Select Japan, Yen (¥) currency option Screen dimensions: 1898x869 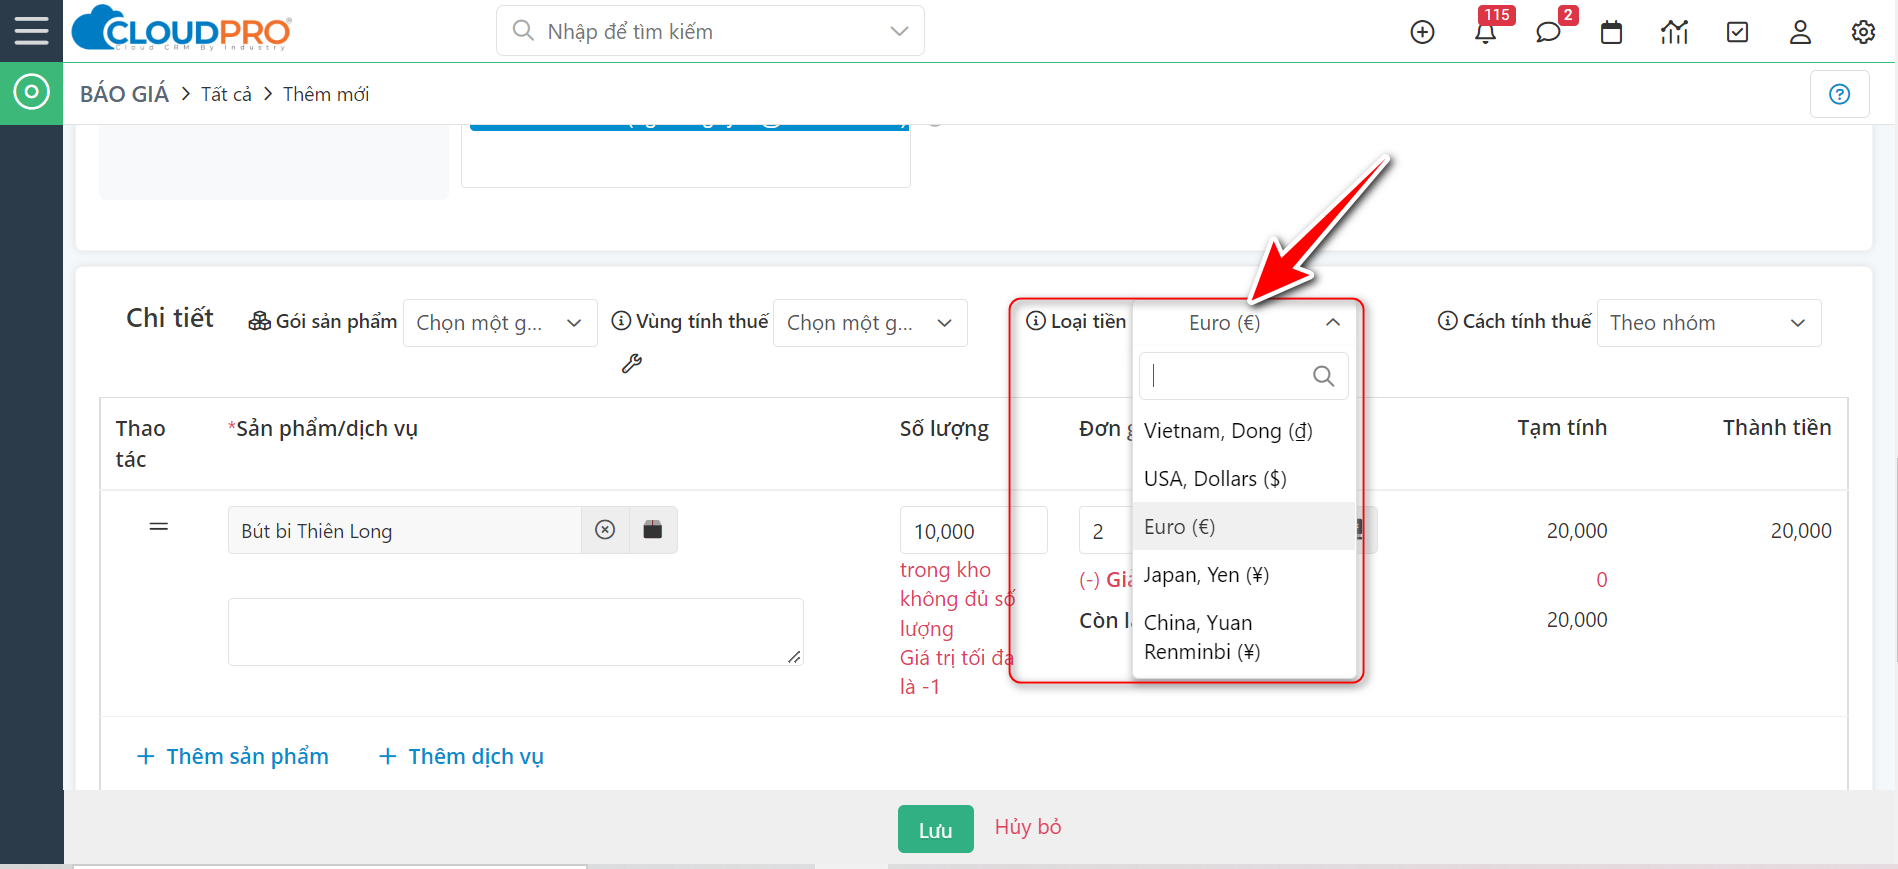coord(1245,575)
